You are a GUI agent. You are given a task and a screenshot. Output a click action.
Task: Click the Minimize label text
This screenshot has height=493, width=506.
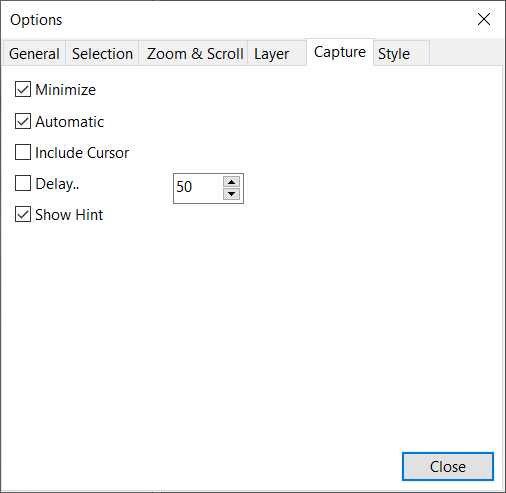[66, 90]
